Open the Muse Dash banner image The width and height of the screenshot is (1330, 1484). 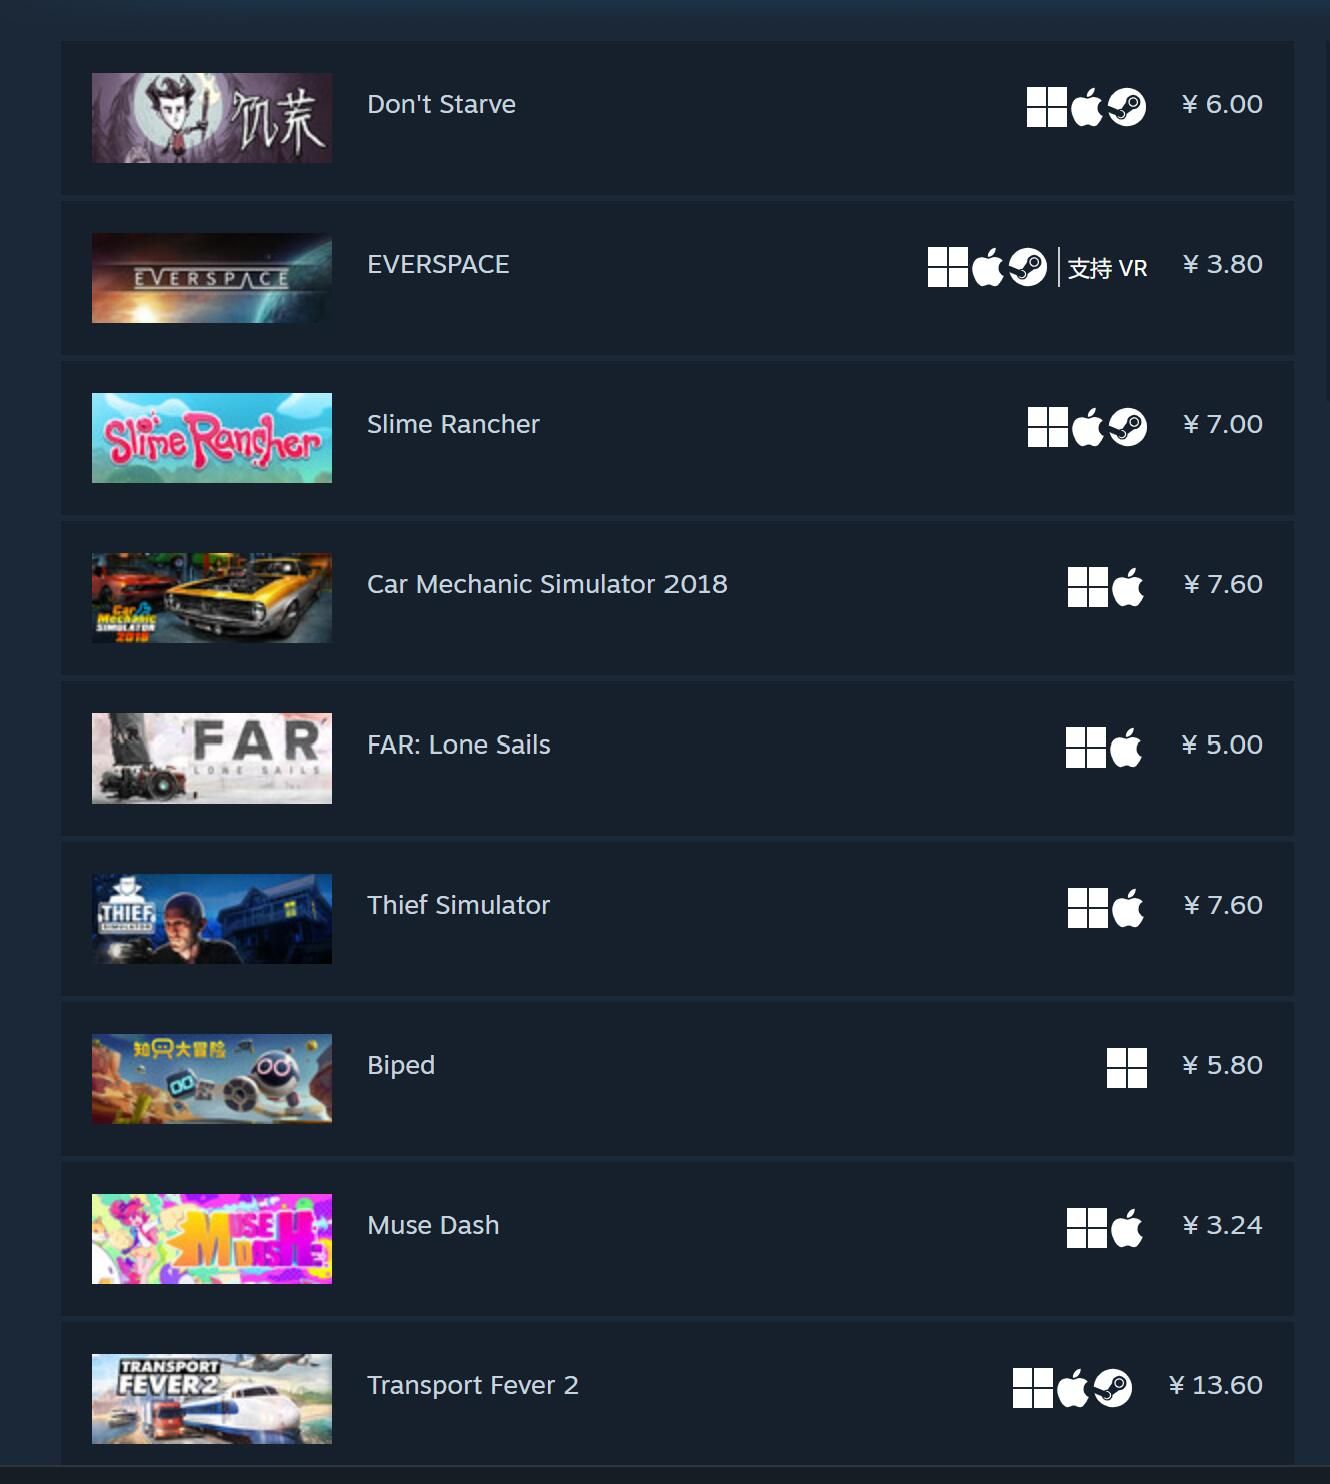coord(212,1239)
